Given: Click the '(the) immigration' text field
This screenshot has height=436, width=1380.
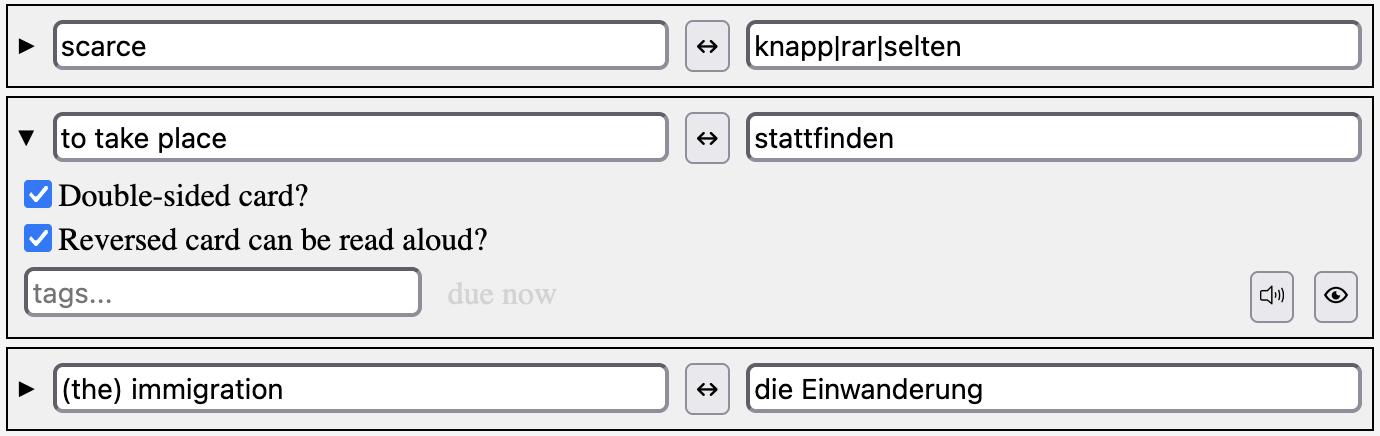Looking at the screenshot, I should coord(360,389).
